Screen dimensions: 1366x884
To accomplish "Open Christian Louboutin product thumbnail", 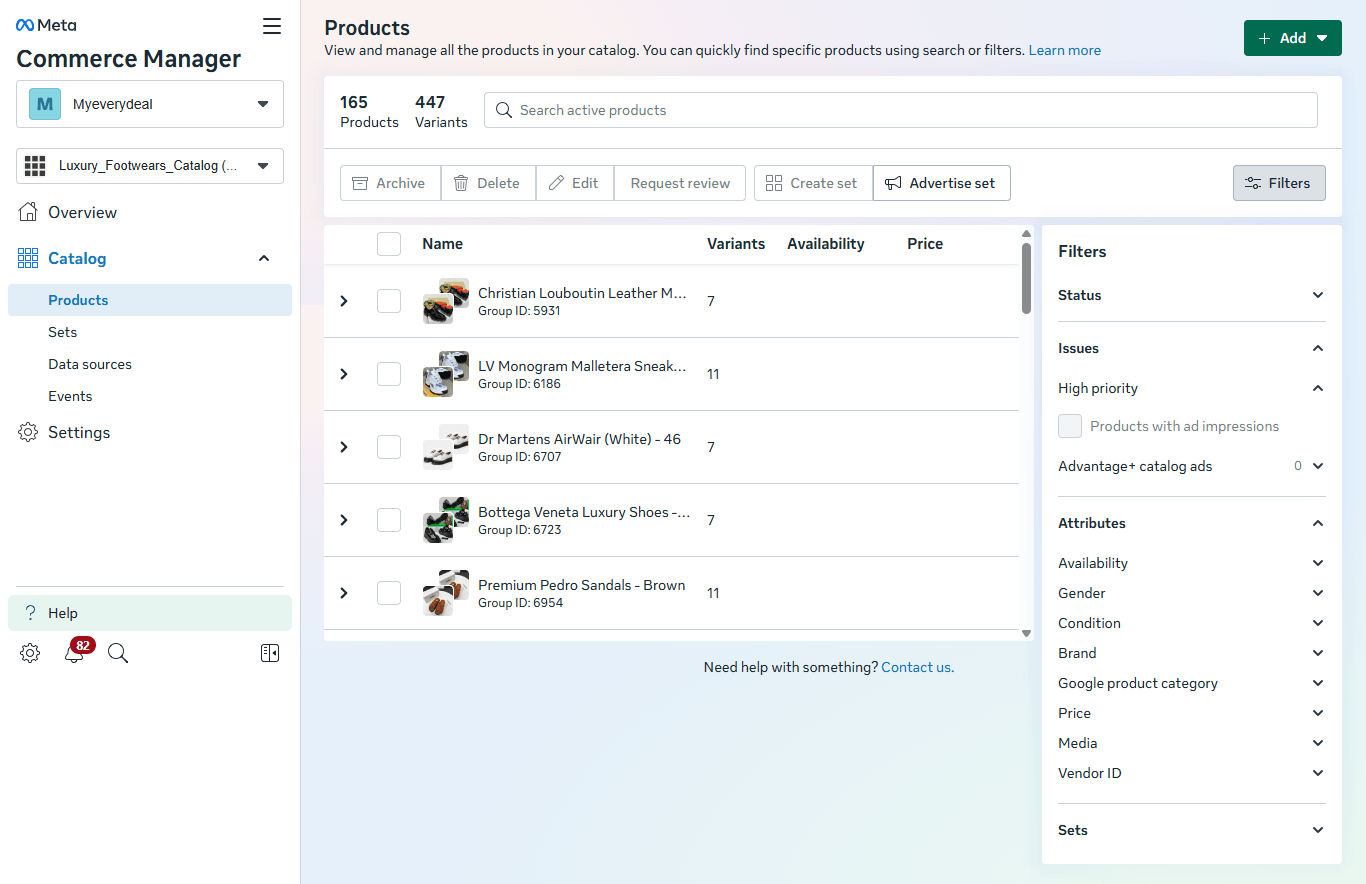I will (x=446, y=301).
